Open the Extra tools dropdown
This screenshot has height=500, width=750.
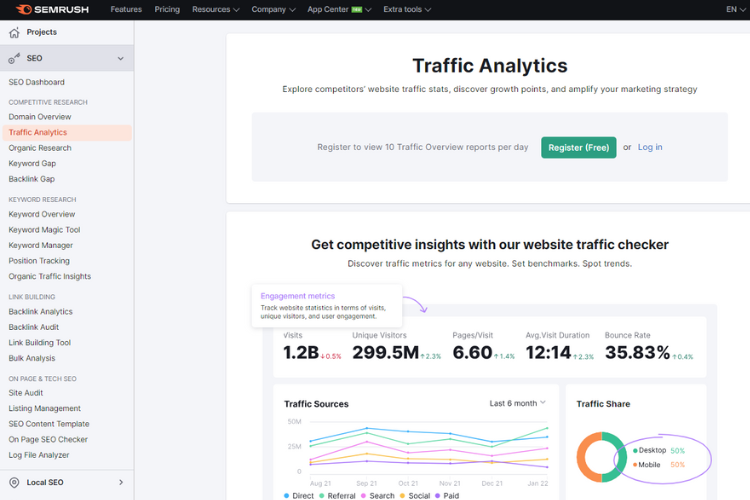pyautogui.click(x=407, y=10)
